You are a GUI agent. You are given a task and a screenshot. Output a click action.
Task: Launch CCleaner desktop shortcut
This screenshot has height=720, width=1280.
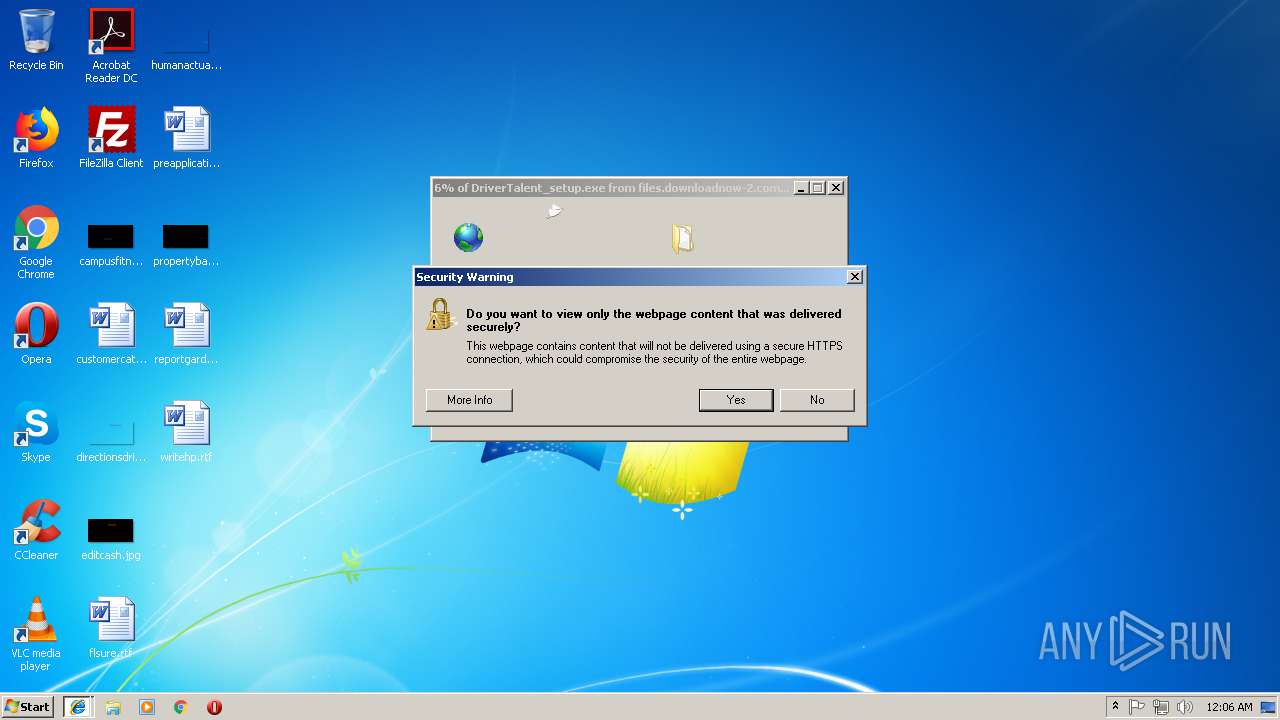click(x=36, y=530)
